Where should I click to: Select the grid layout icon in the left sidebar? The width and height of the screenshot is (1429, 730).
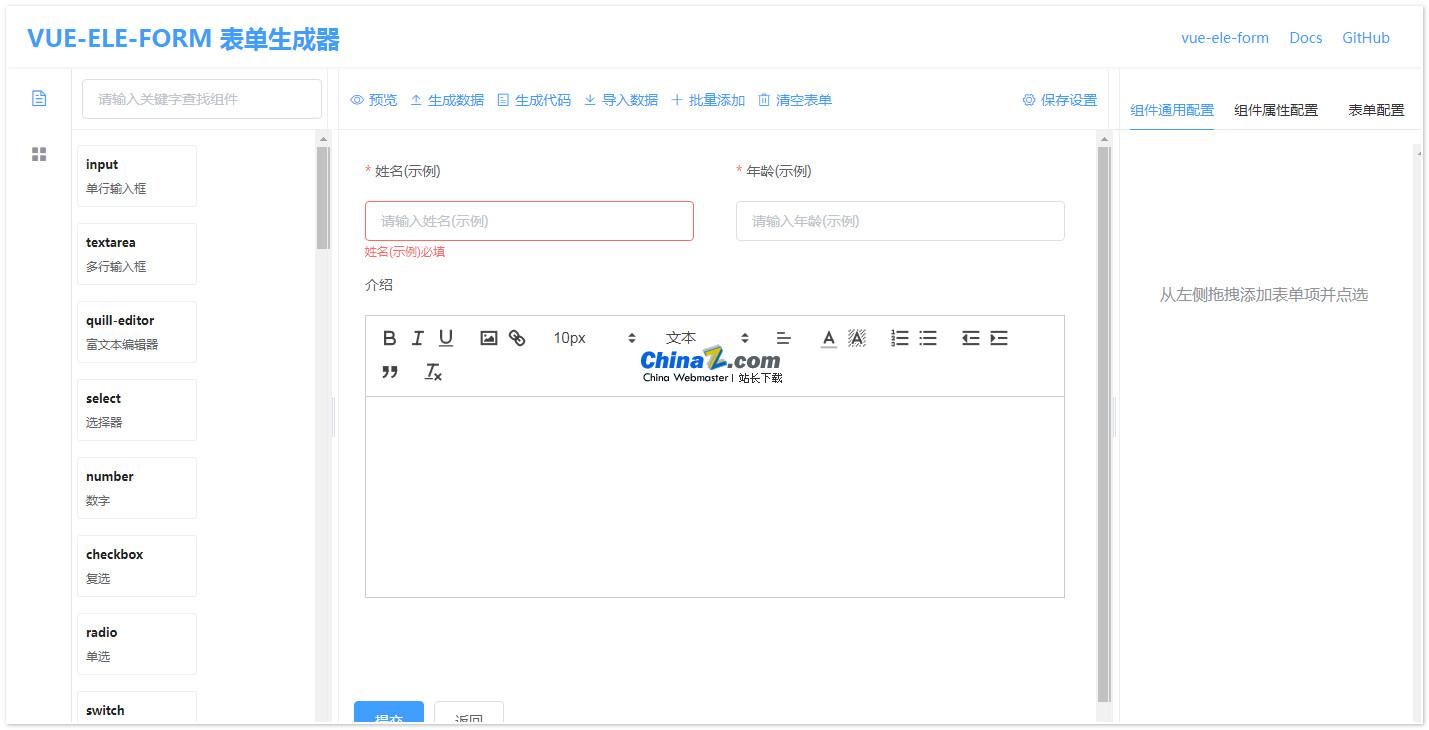click(x=39, y=153)
